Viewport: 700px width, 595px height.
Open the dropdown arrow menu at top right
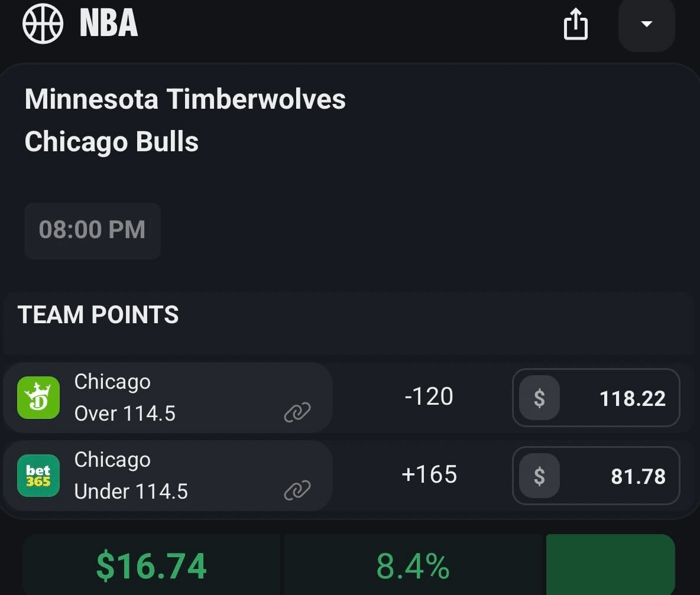click(646, 24)
